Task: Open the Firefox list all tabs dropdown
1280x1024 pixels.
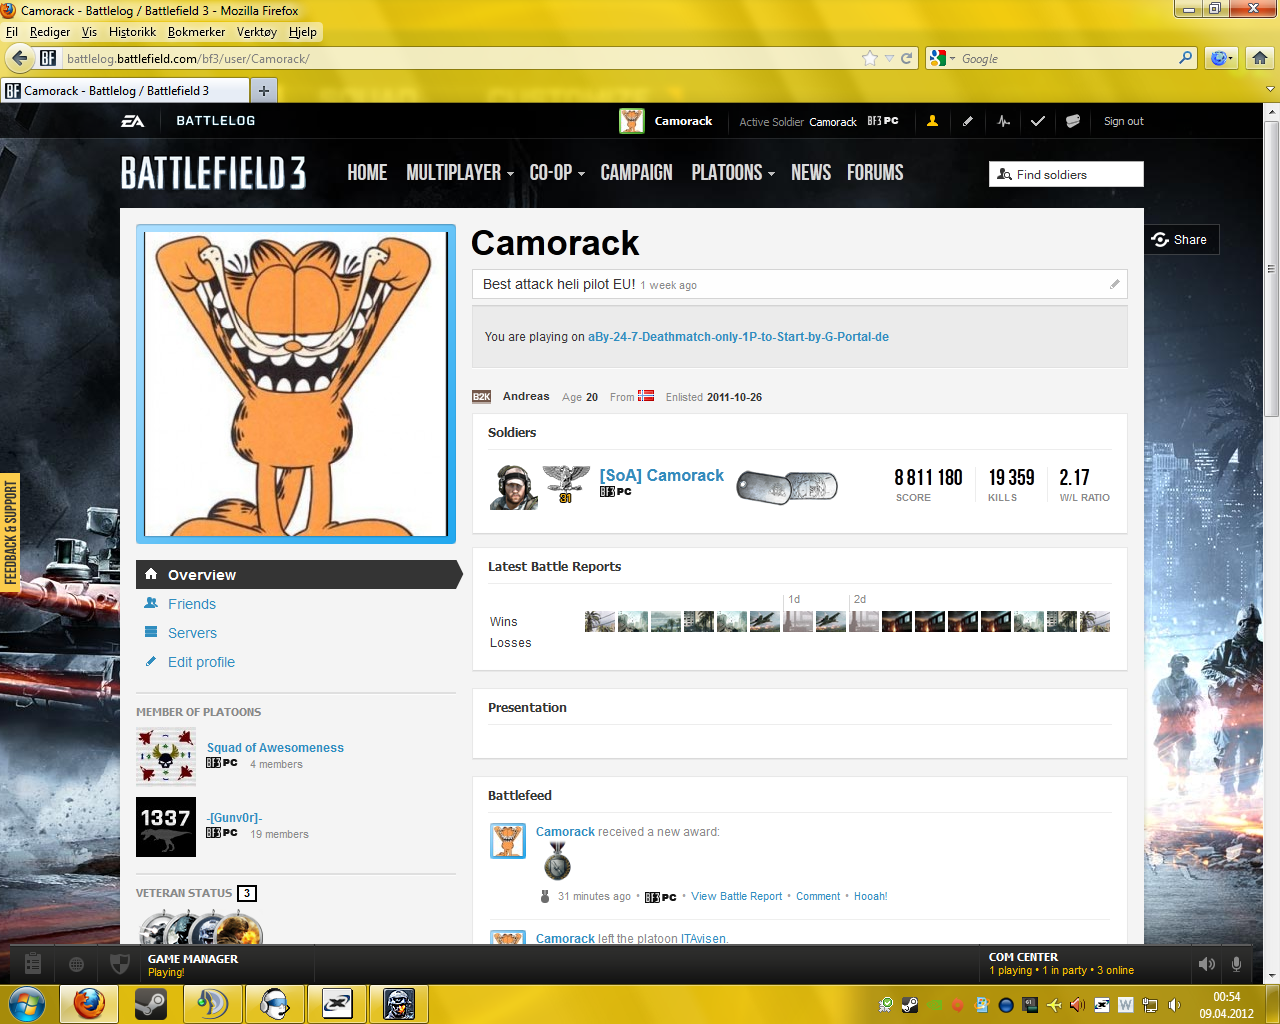Action: tap(1271, 89)
